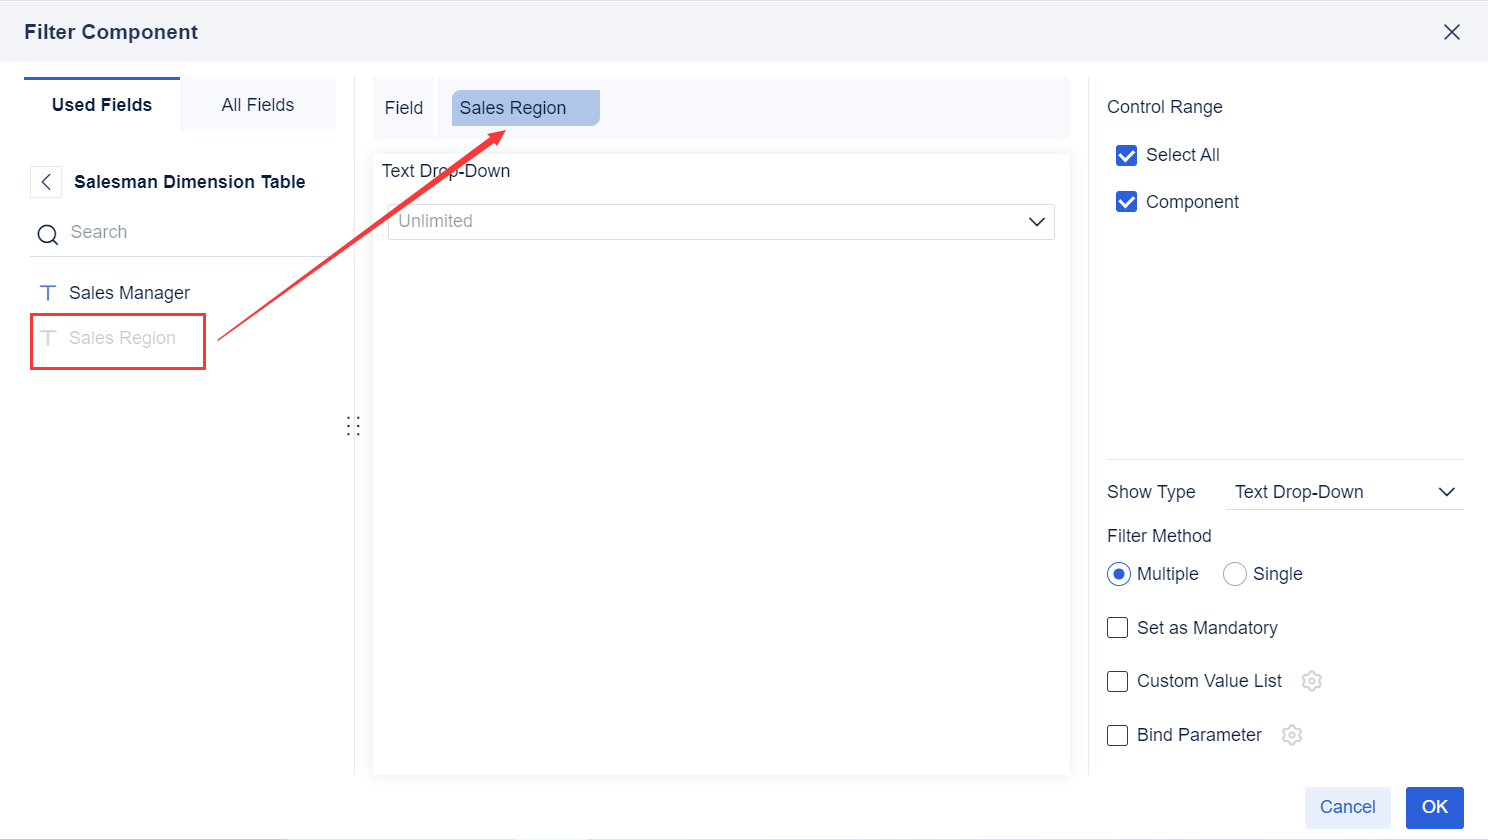Click the Cancel button
The width and height of the screenshot is (1488, 840).
[x=1347, y=807]
